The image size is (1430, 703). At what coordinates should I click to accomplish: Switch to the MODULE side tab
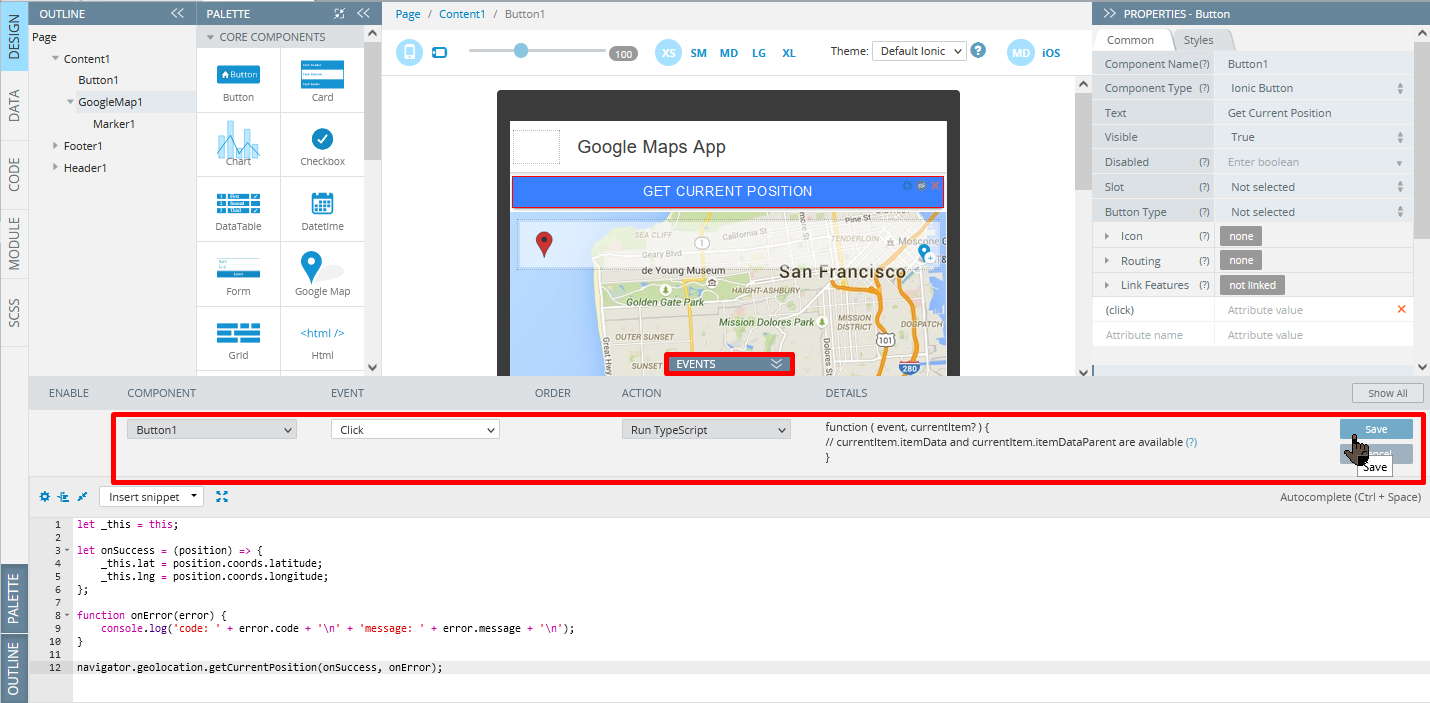(x=14, y=243)
